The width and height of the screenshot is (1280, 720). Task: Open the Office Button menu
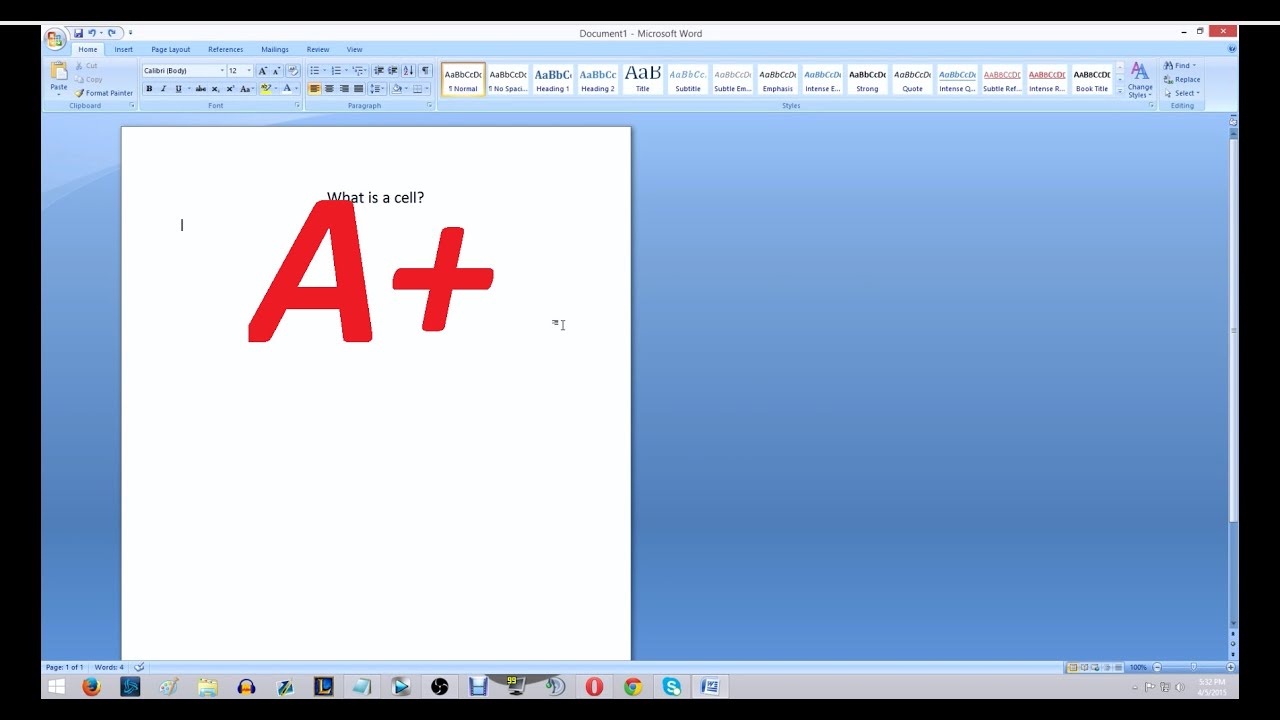tap(55, 39)
